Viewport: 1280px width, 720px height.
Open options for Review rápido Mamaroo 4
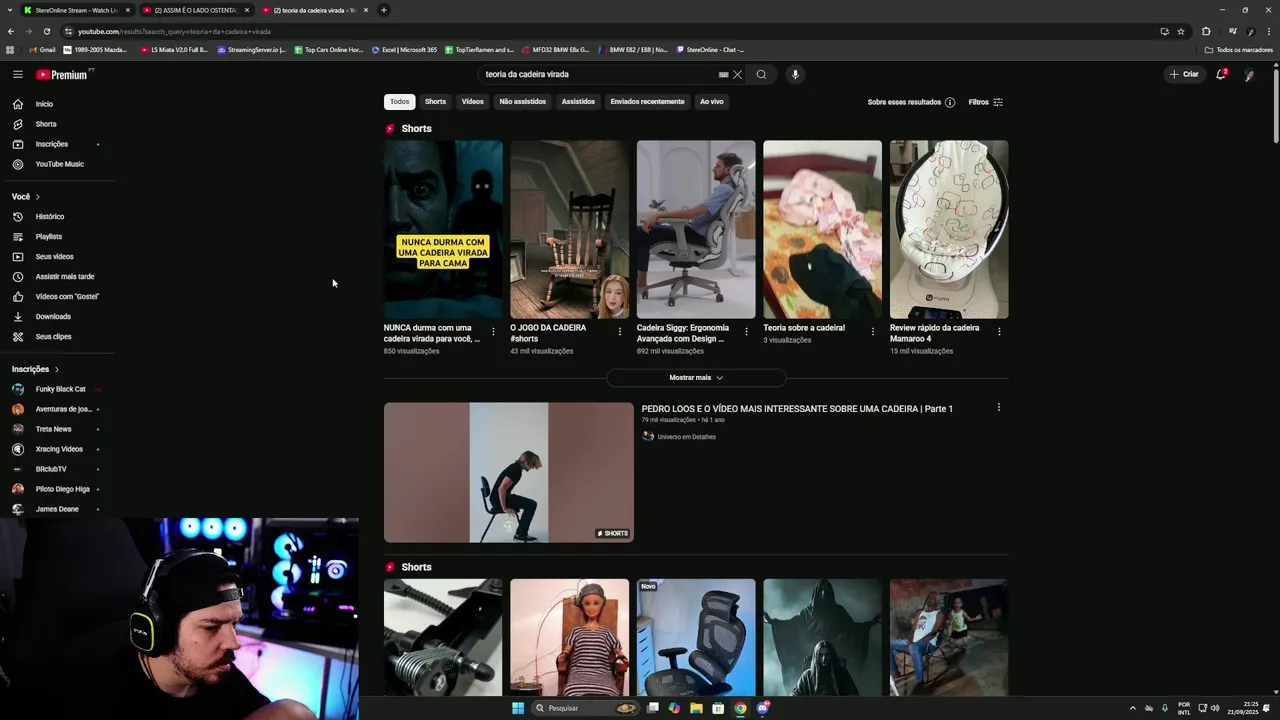[999, 331]
